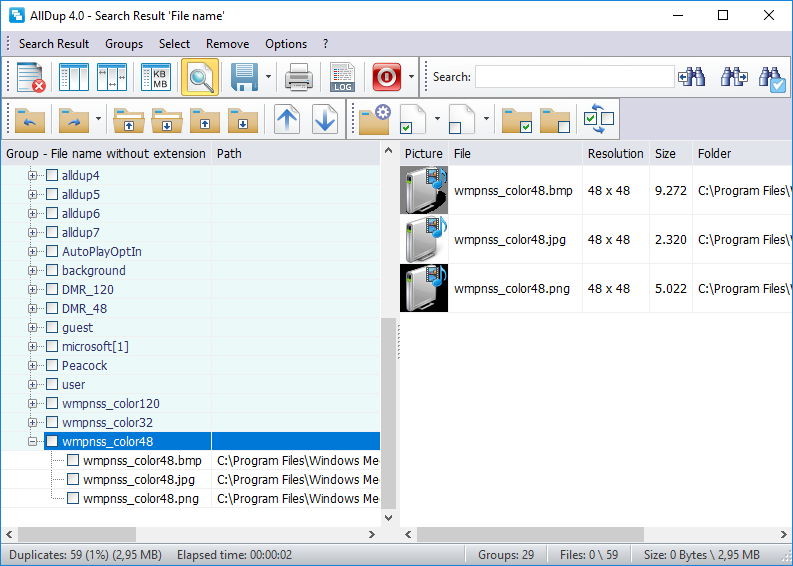Open the save icon dropdown arrow

click(x=268, y=77)
